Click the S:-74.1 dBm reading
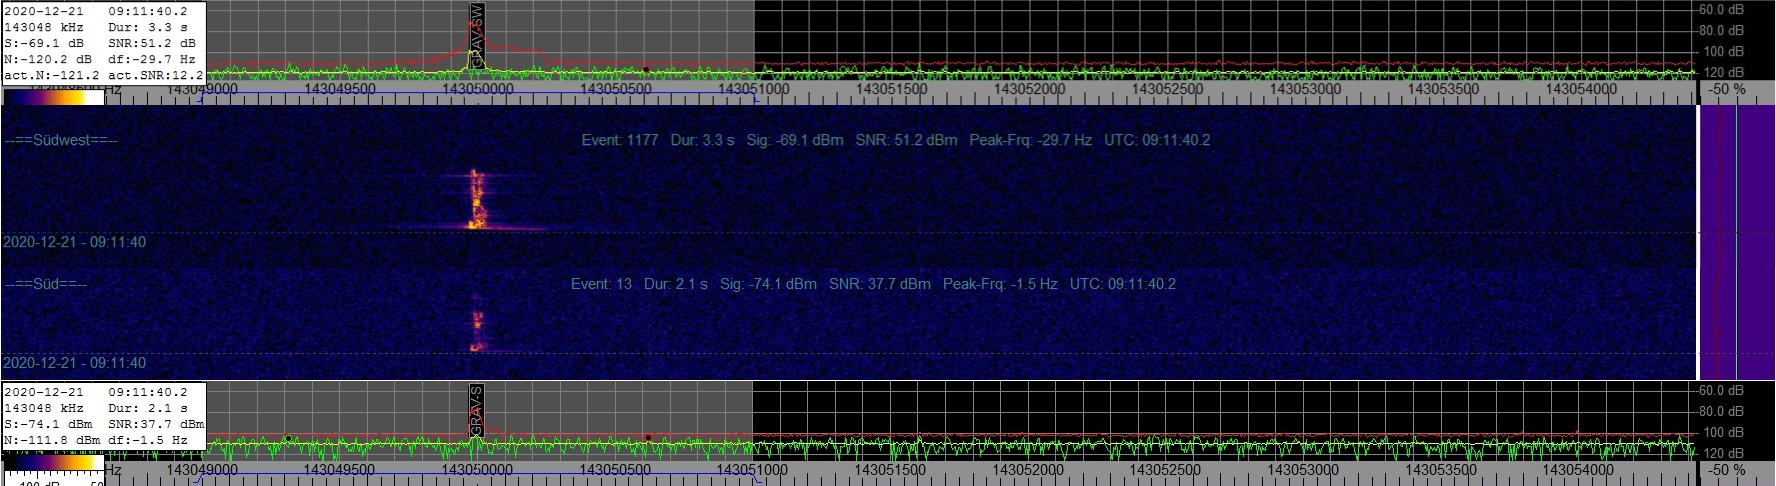Screen dimensions: 1776x486 [x=48, y=424]
